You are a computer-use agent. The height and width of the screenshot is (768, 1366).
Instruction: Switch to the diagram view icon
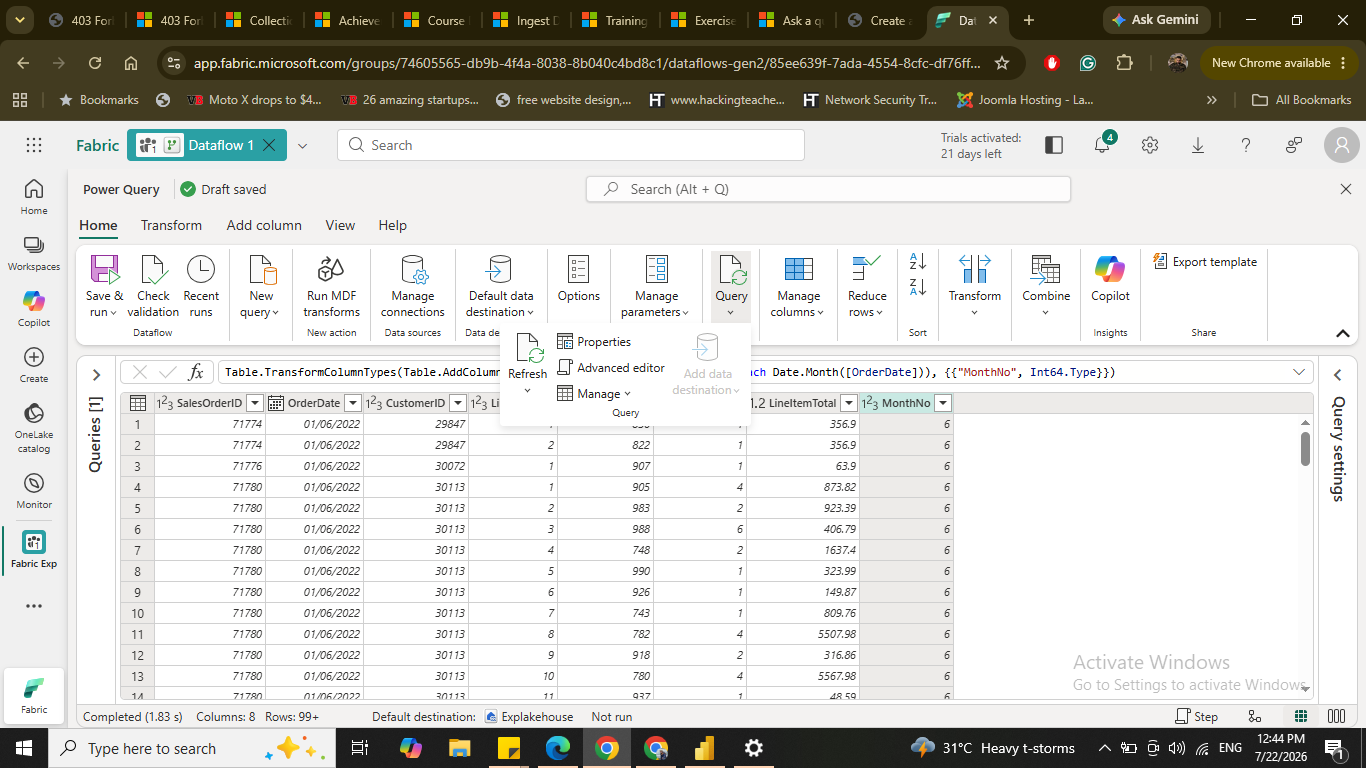click(1255, 716)
